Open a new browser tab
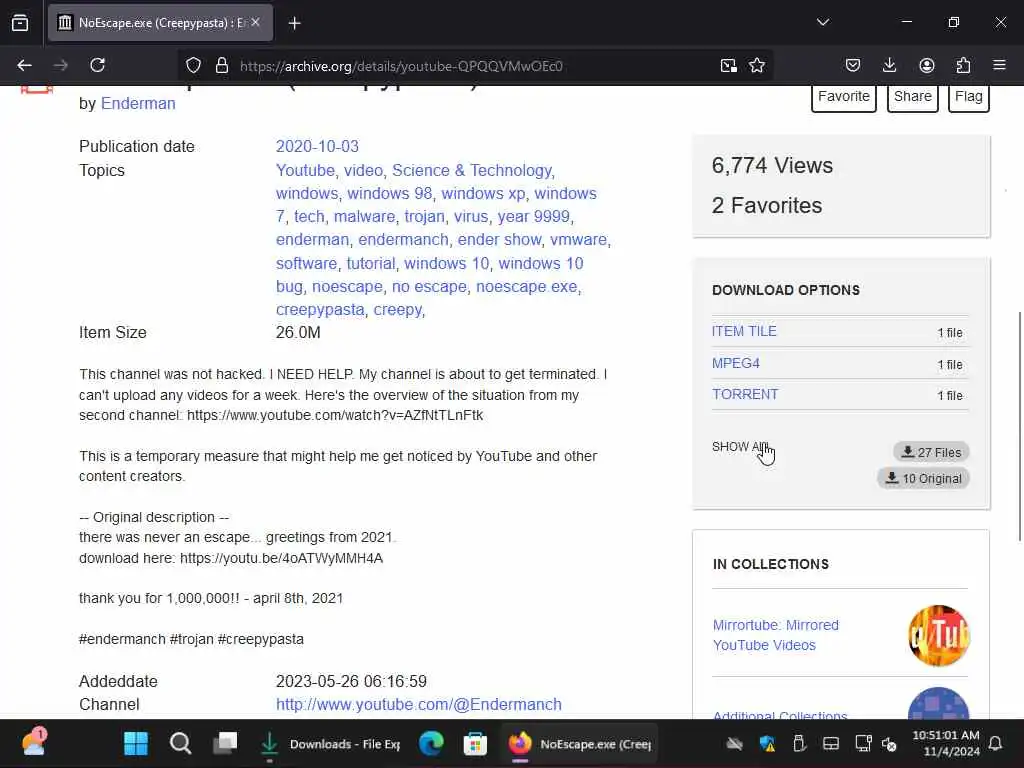Screen dimensions: 1024x768 pyautogui.click(x=295, y=23)
